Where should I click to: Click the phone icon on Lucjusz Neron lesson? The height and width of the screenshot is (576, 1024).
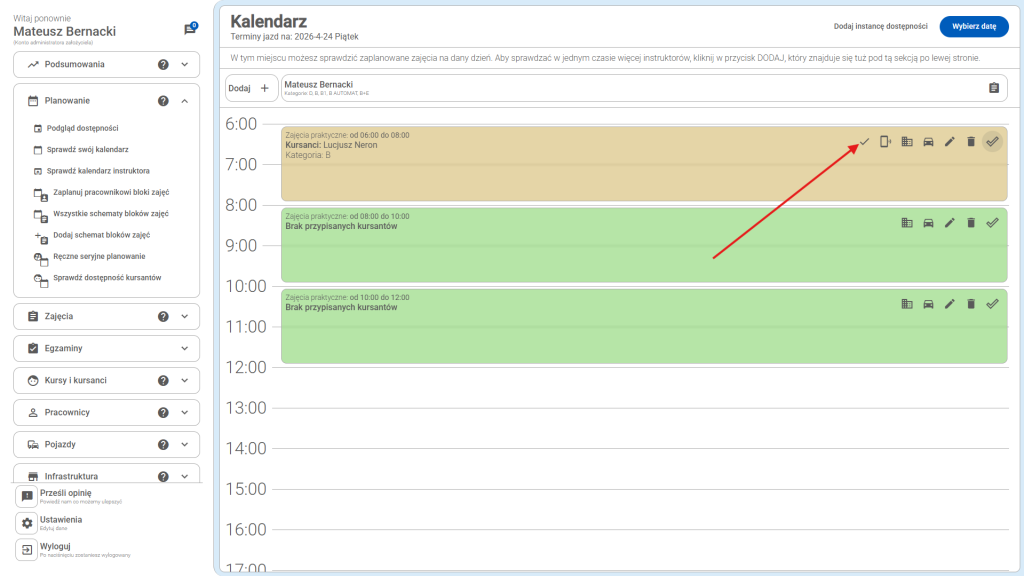(x=885, y=142)
